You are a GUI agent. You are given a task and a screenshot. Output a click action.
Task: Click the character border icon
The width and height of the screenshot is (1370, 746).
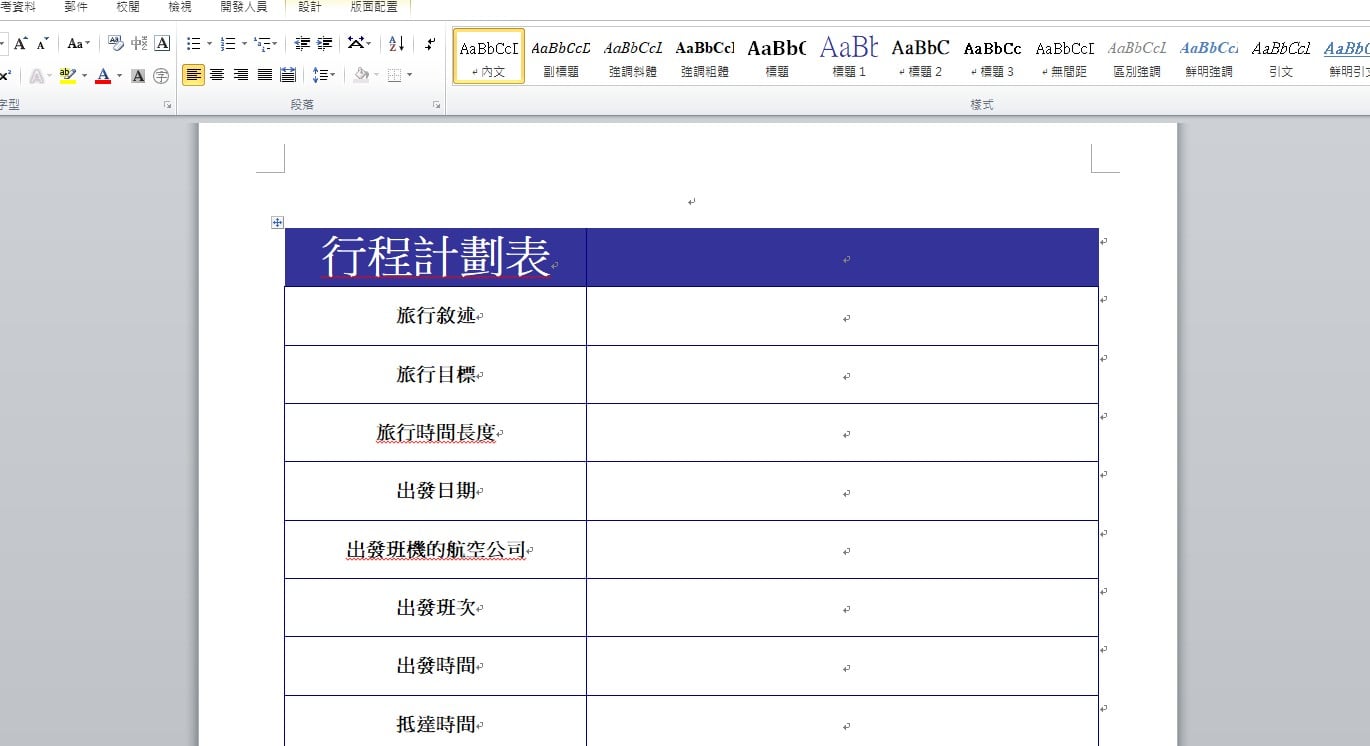tap(162, 44)
